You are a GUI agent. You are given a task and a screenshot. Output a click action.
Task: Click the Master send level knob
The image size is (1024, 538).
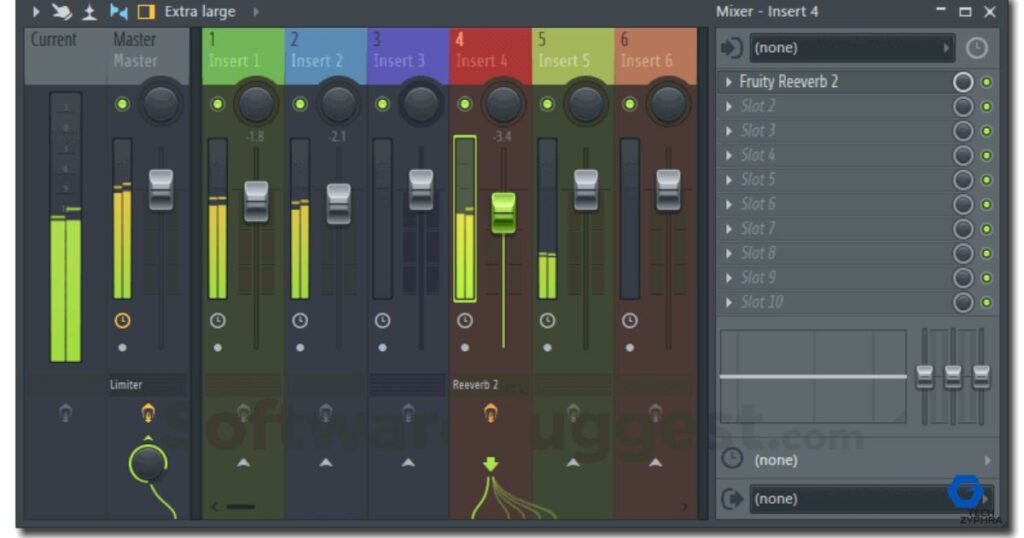148,463
